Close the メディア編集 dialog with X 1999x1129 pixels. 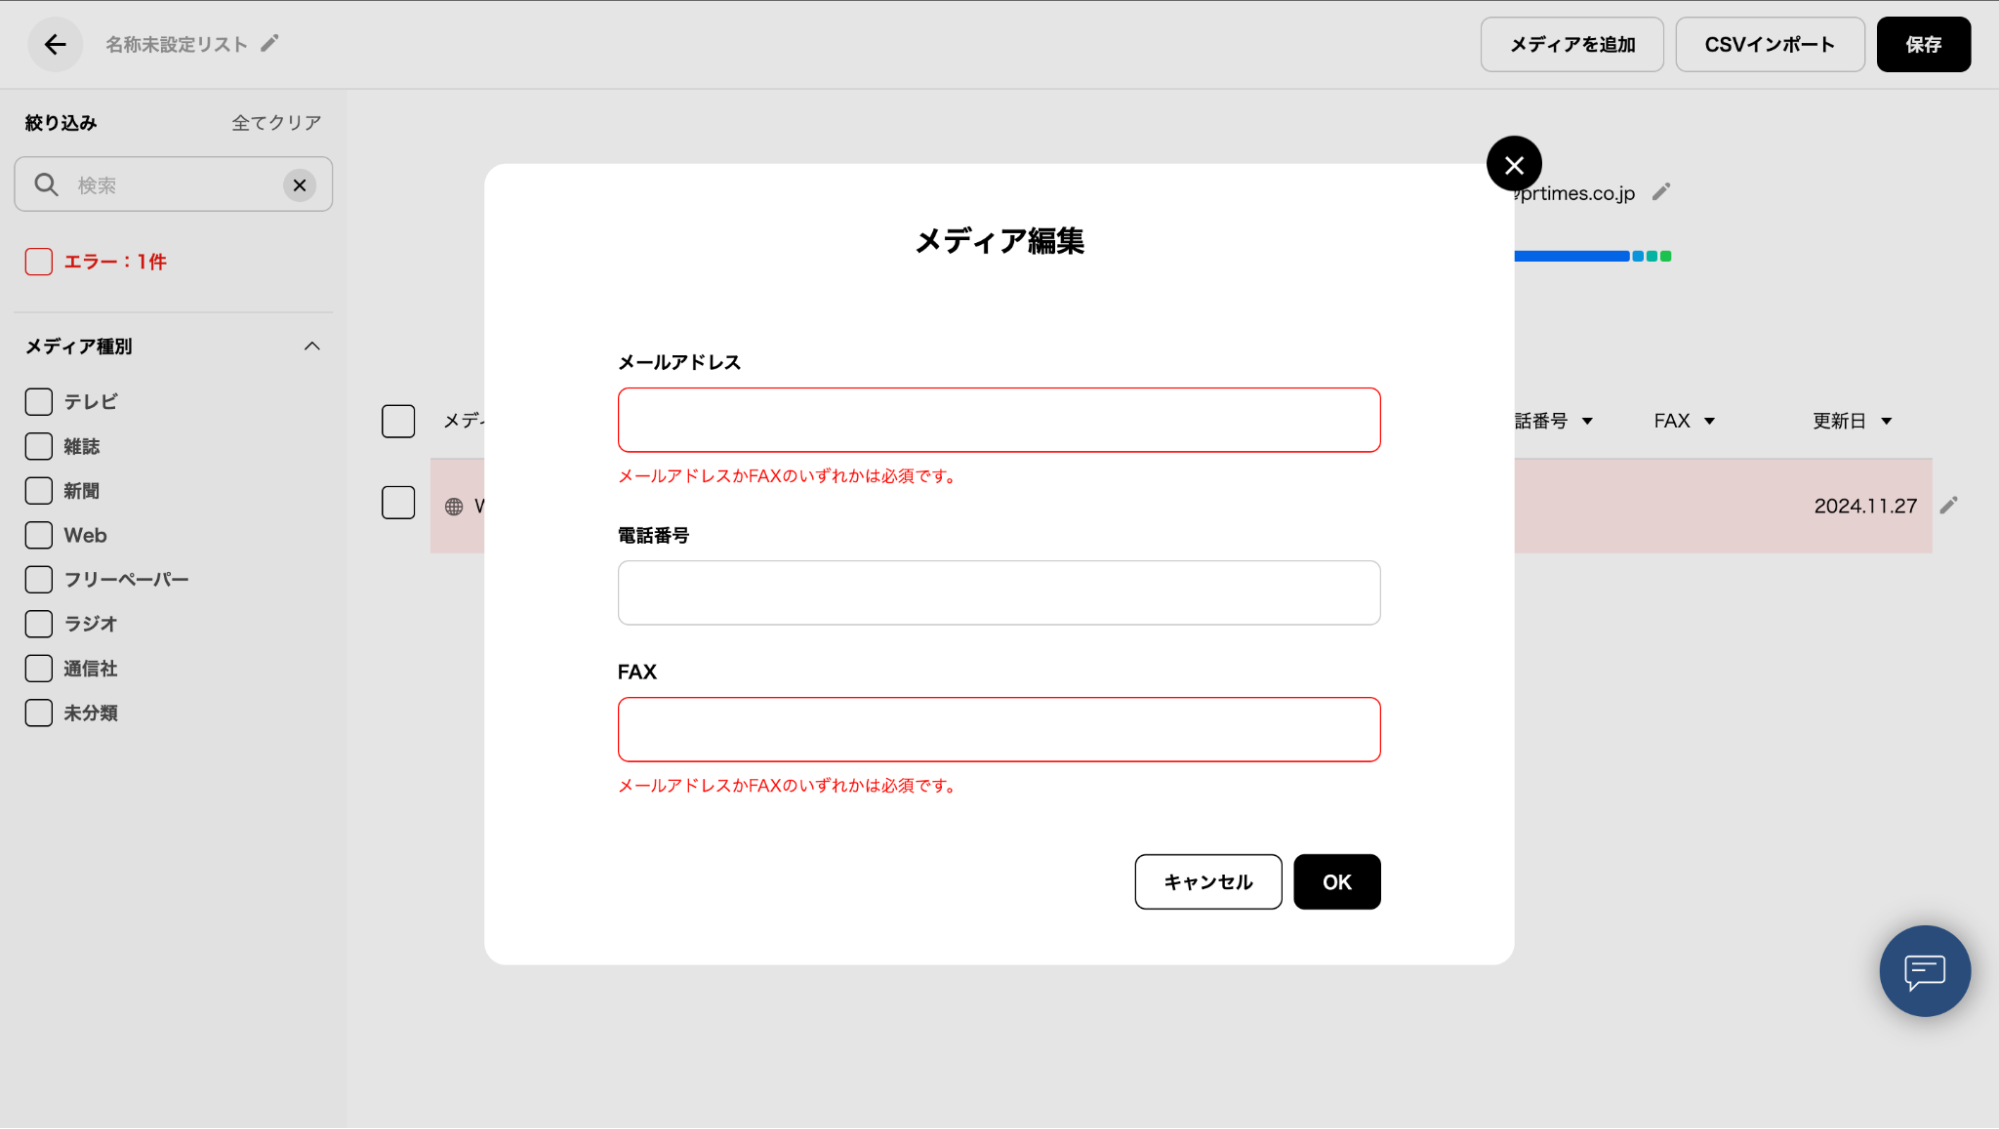[x=1513, y=165]
